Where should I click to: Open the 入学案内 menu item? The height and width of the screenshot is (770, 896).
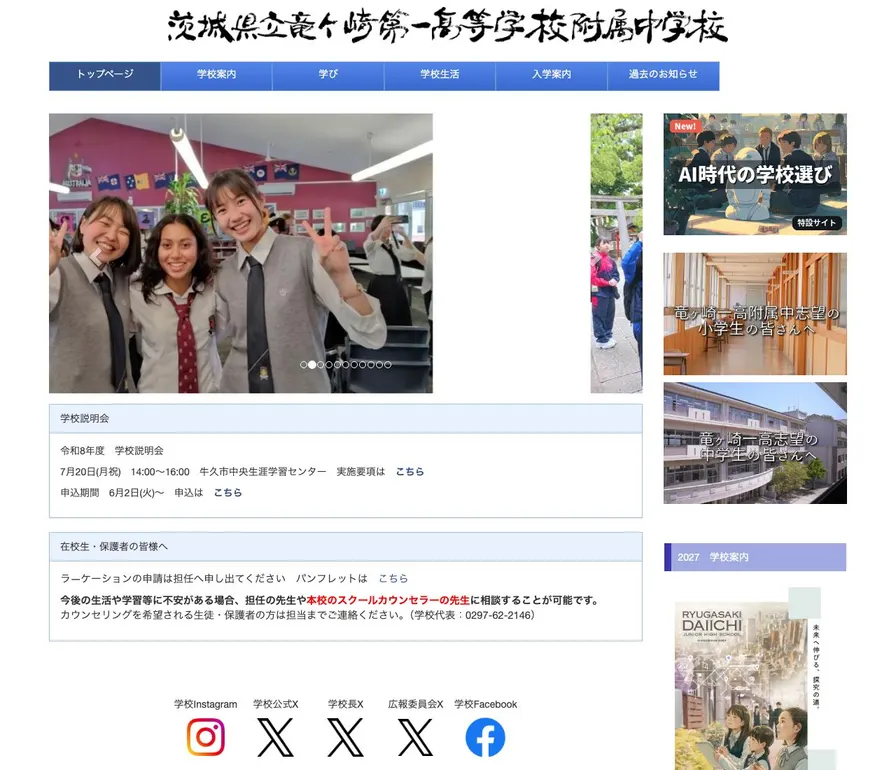(x=551, y=76)
